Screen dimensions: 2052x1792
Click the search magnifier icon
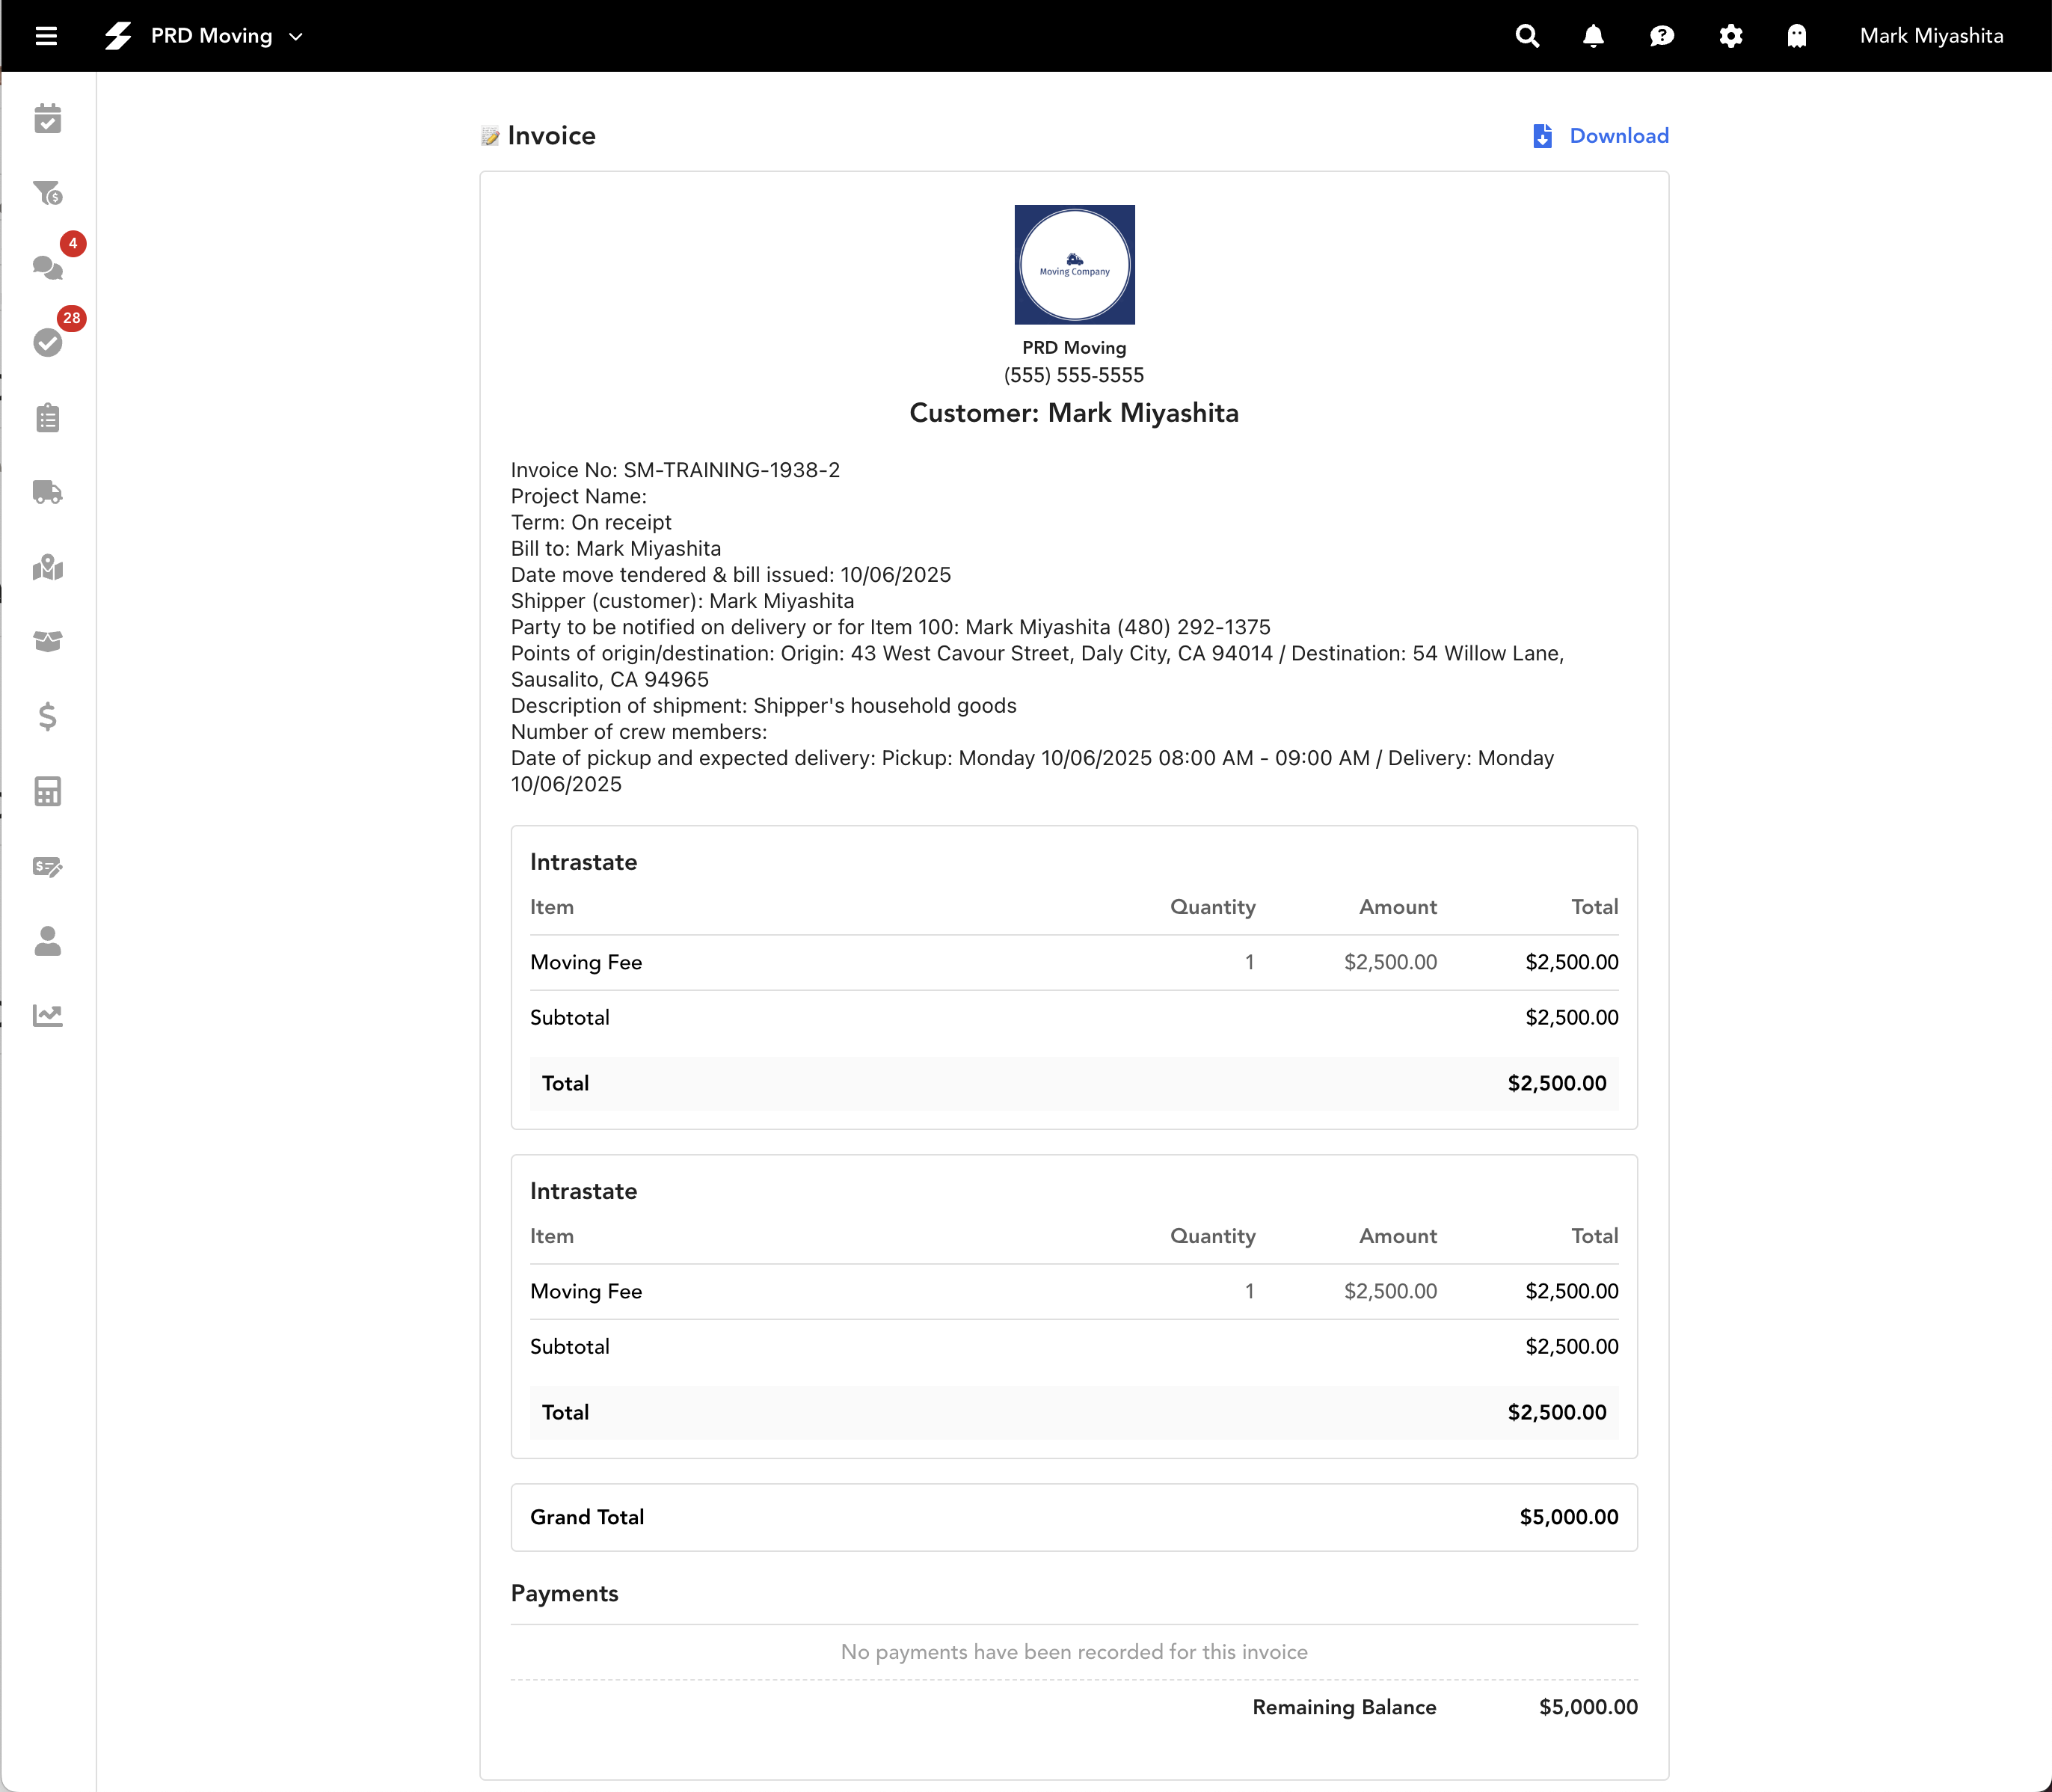tap(1527, 36)
